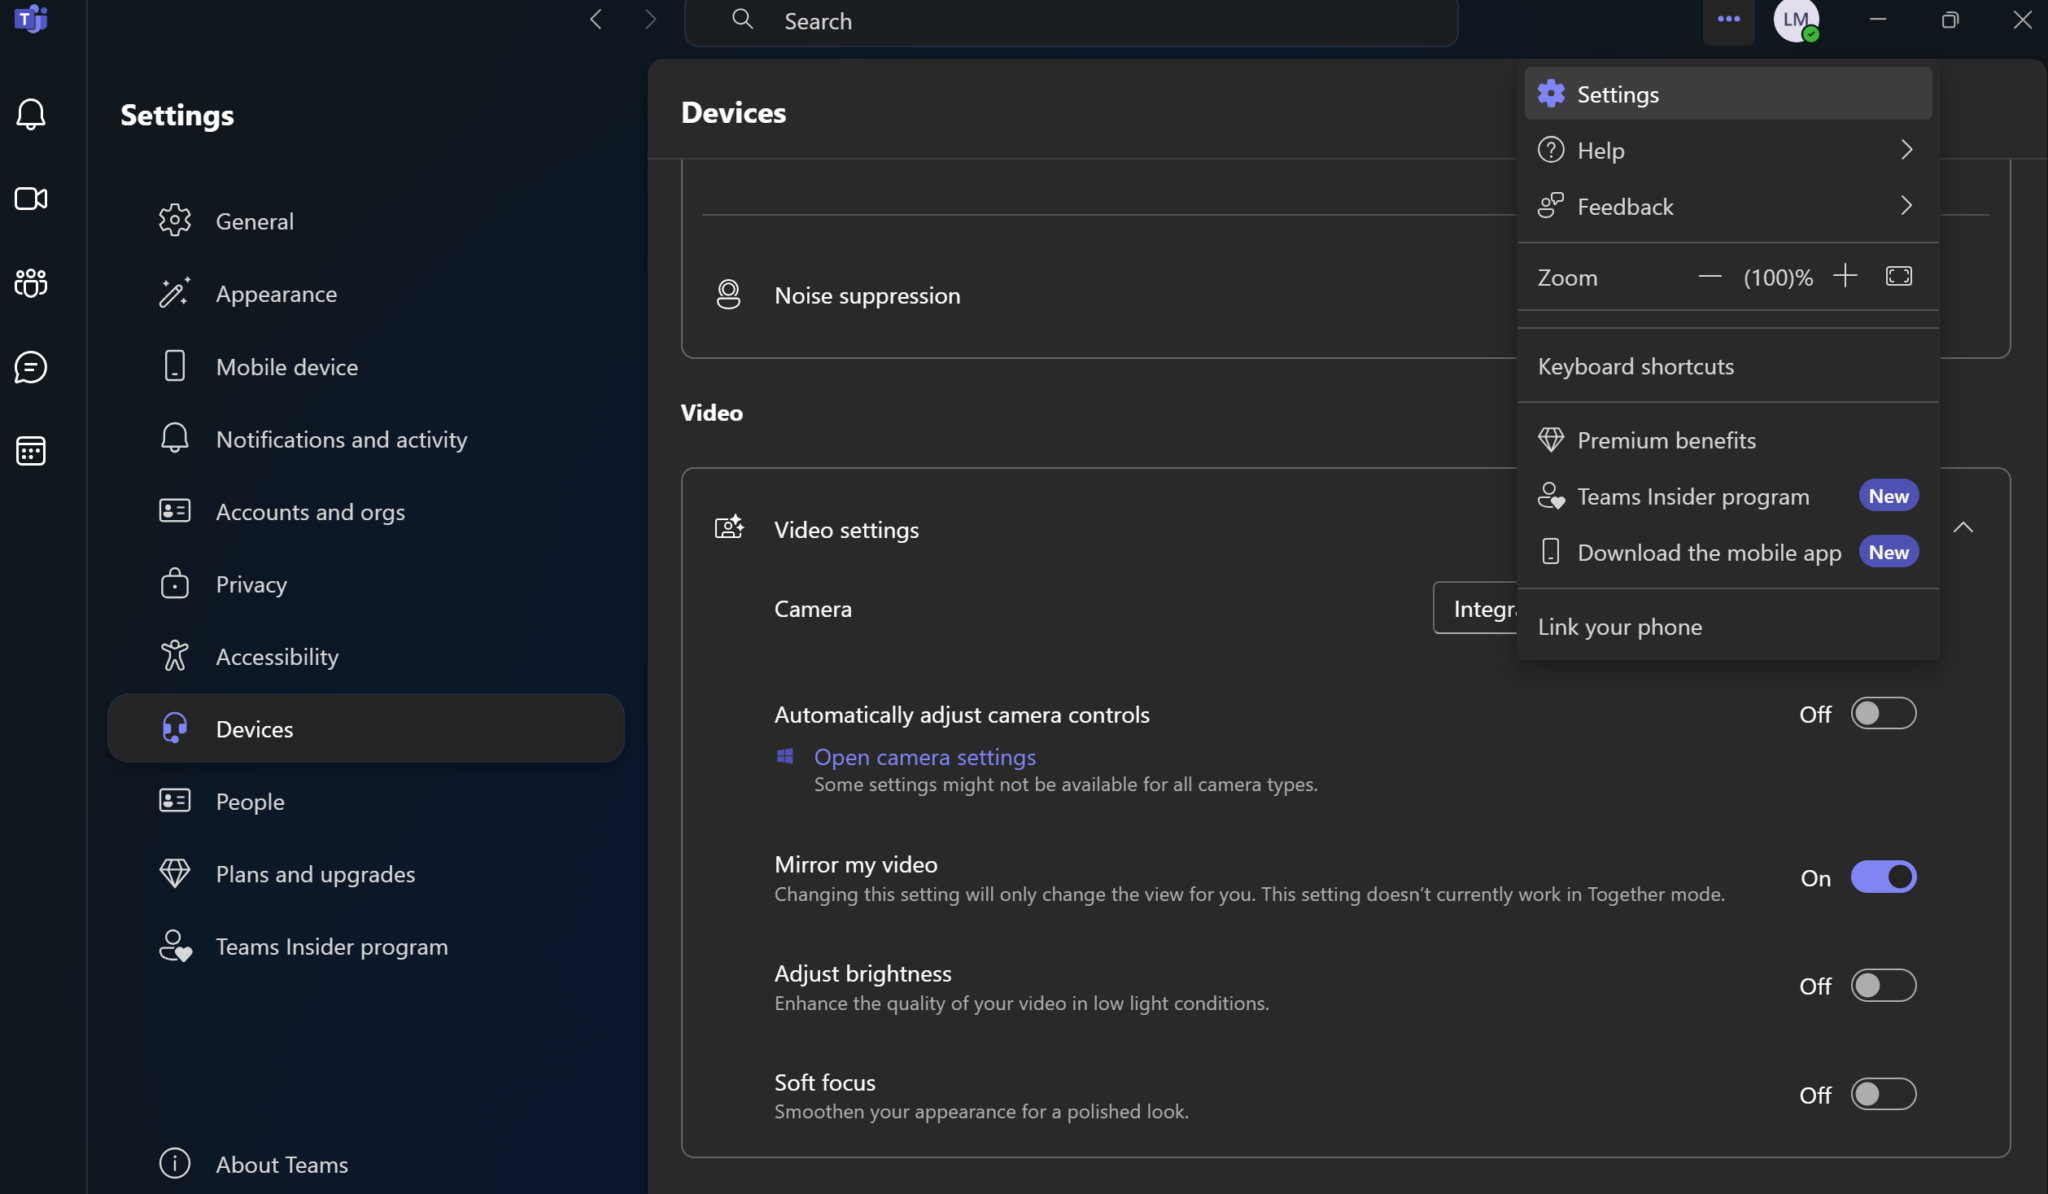Open the Activity bell icon in left rail

click(x=31, y=114)
